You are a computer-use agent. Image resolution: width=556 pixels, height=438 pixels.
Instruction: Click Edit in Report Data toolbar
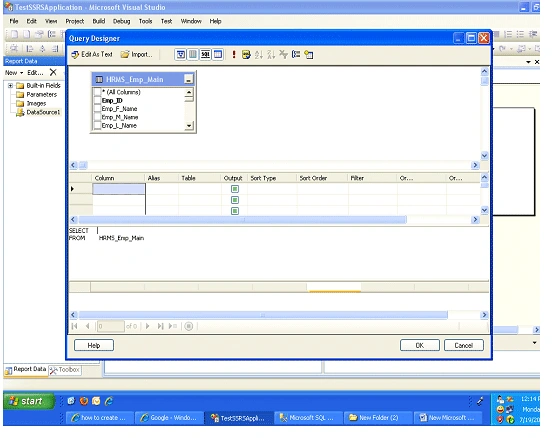coord(35,73)
